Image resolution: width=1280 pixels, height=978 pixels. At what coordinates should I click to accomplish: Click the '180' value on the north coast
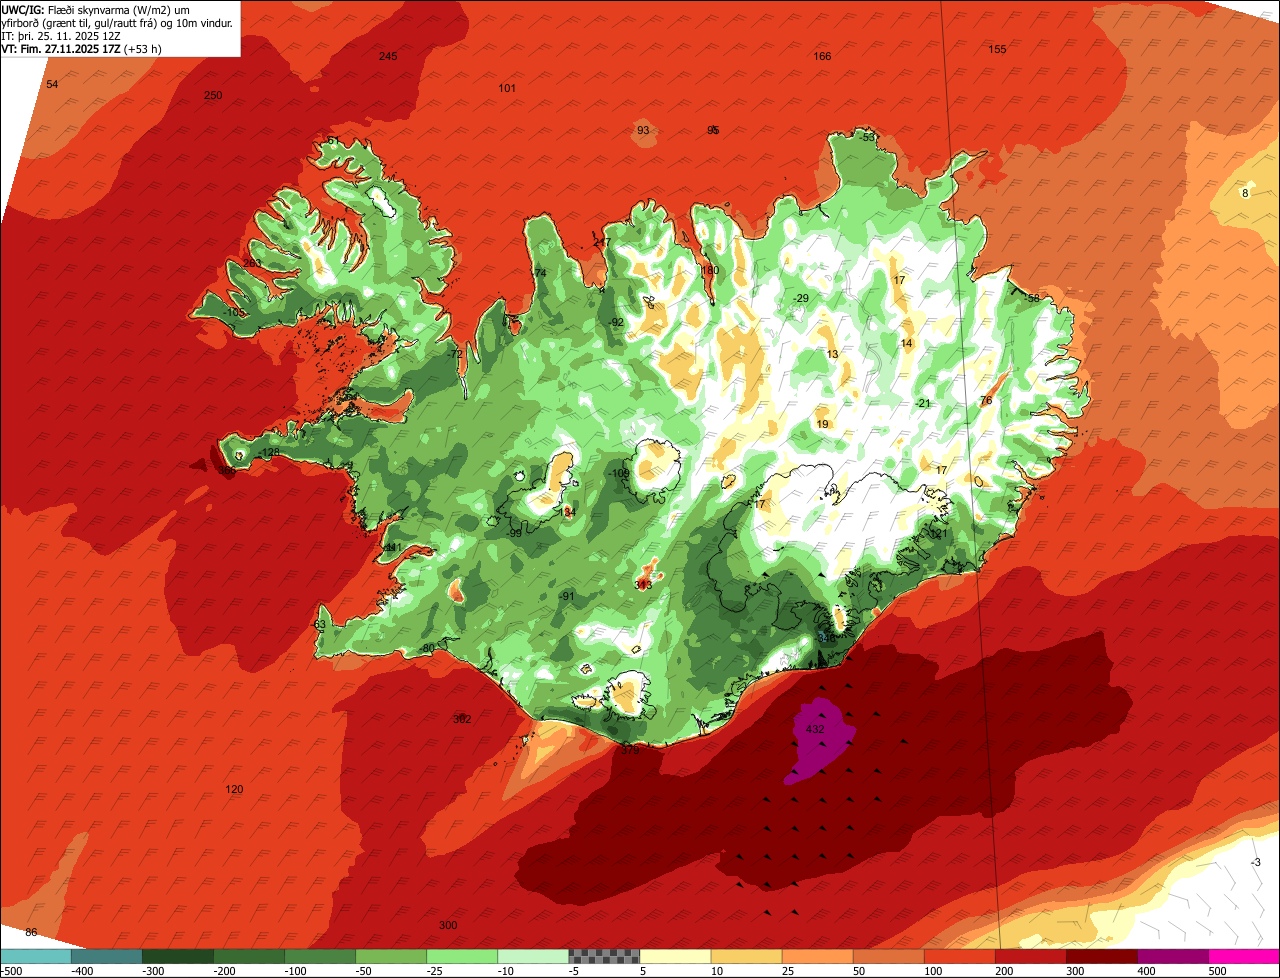coord(710,270)
